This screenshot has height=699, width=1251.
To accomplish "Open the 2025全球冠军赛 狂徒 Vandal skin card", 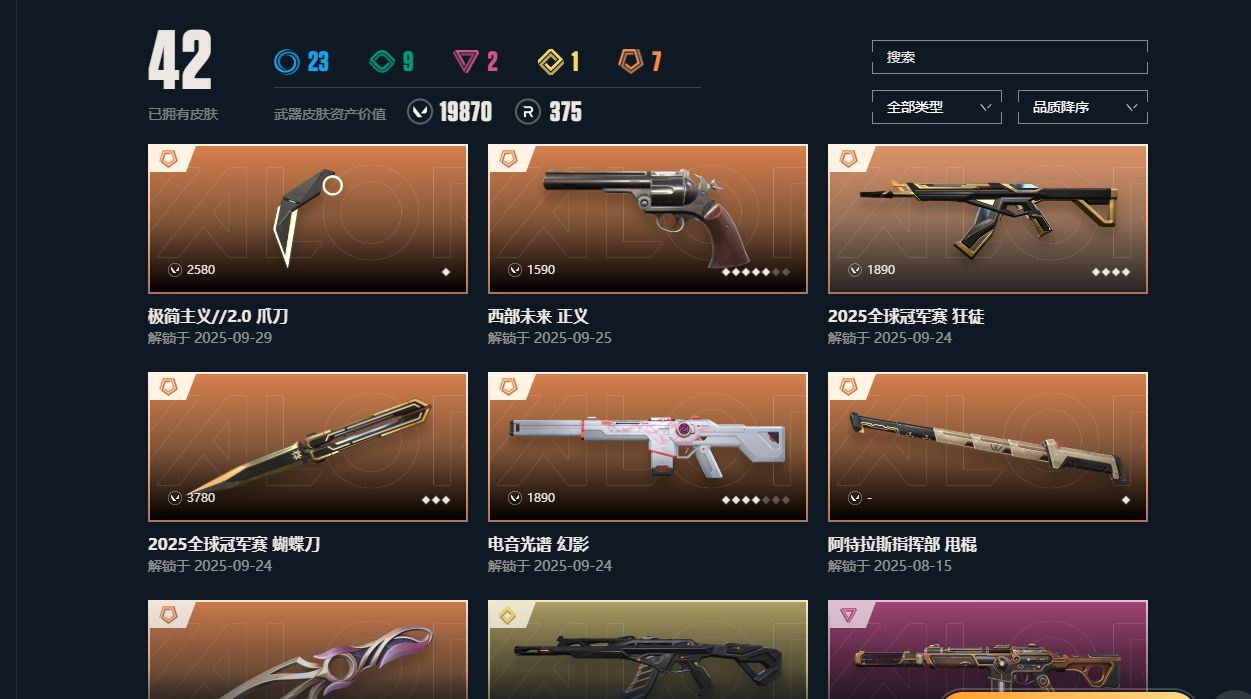I will 988,219.
